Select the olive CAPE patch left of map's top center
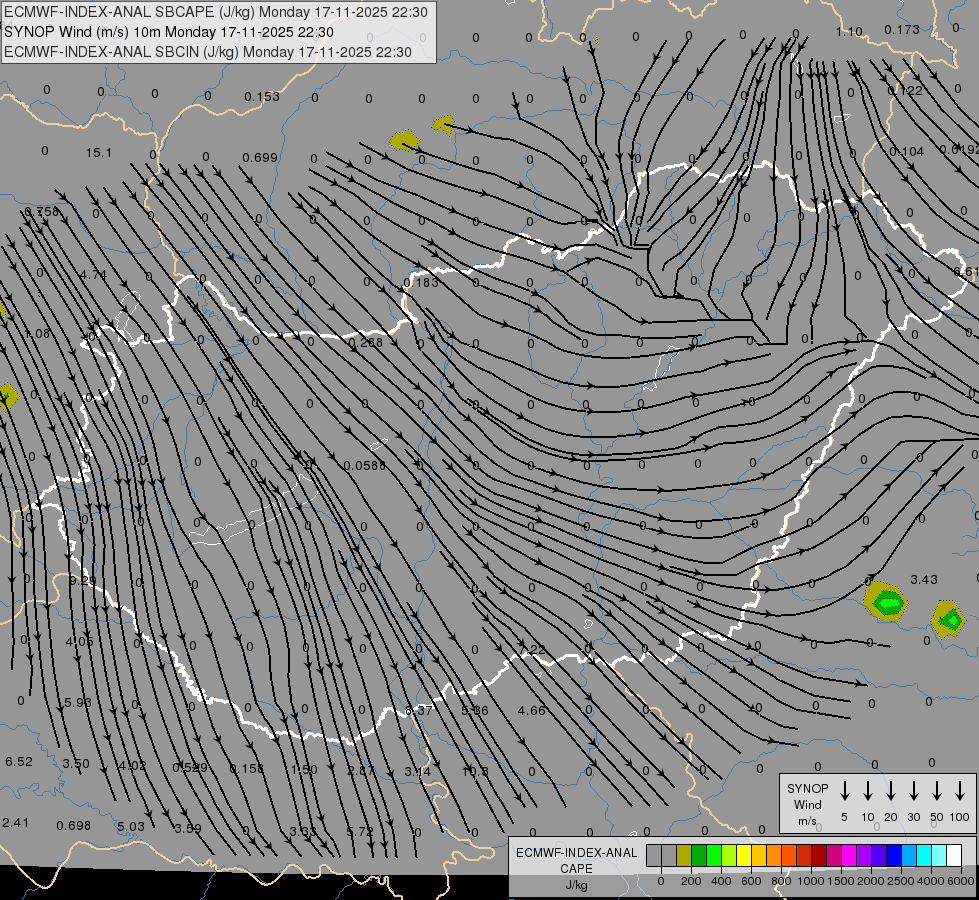Image resolution: width=979 pixels, height=900 pixels. coord(404,141)
